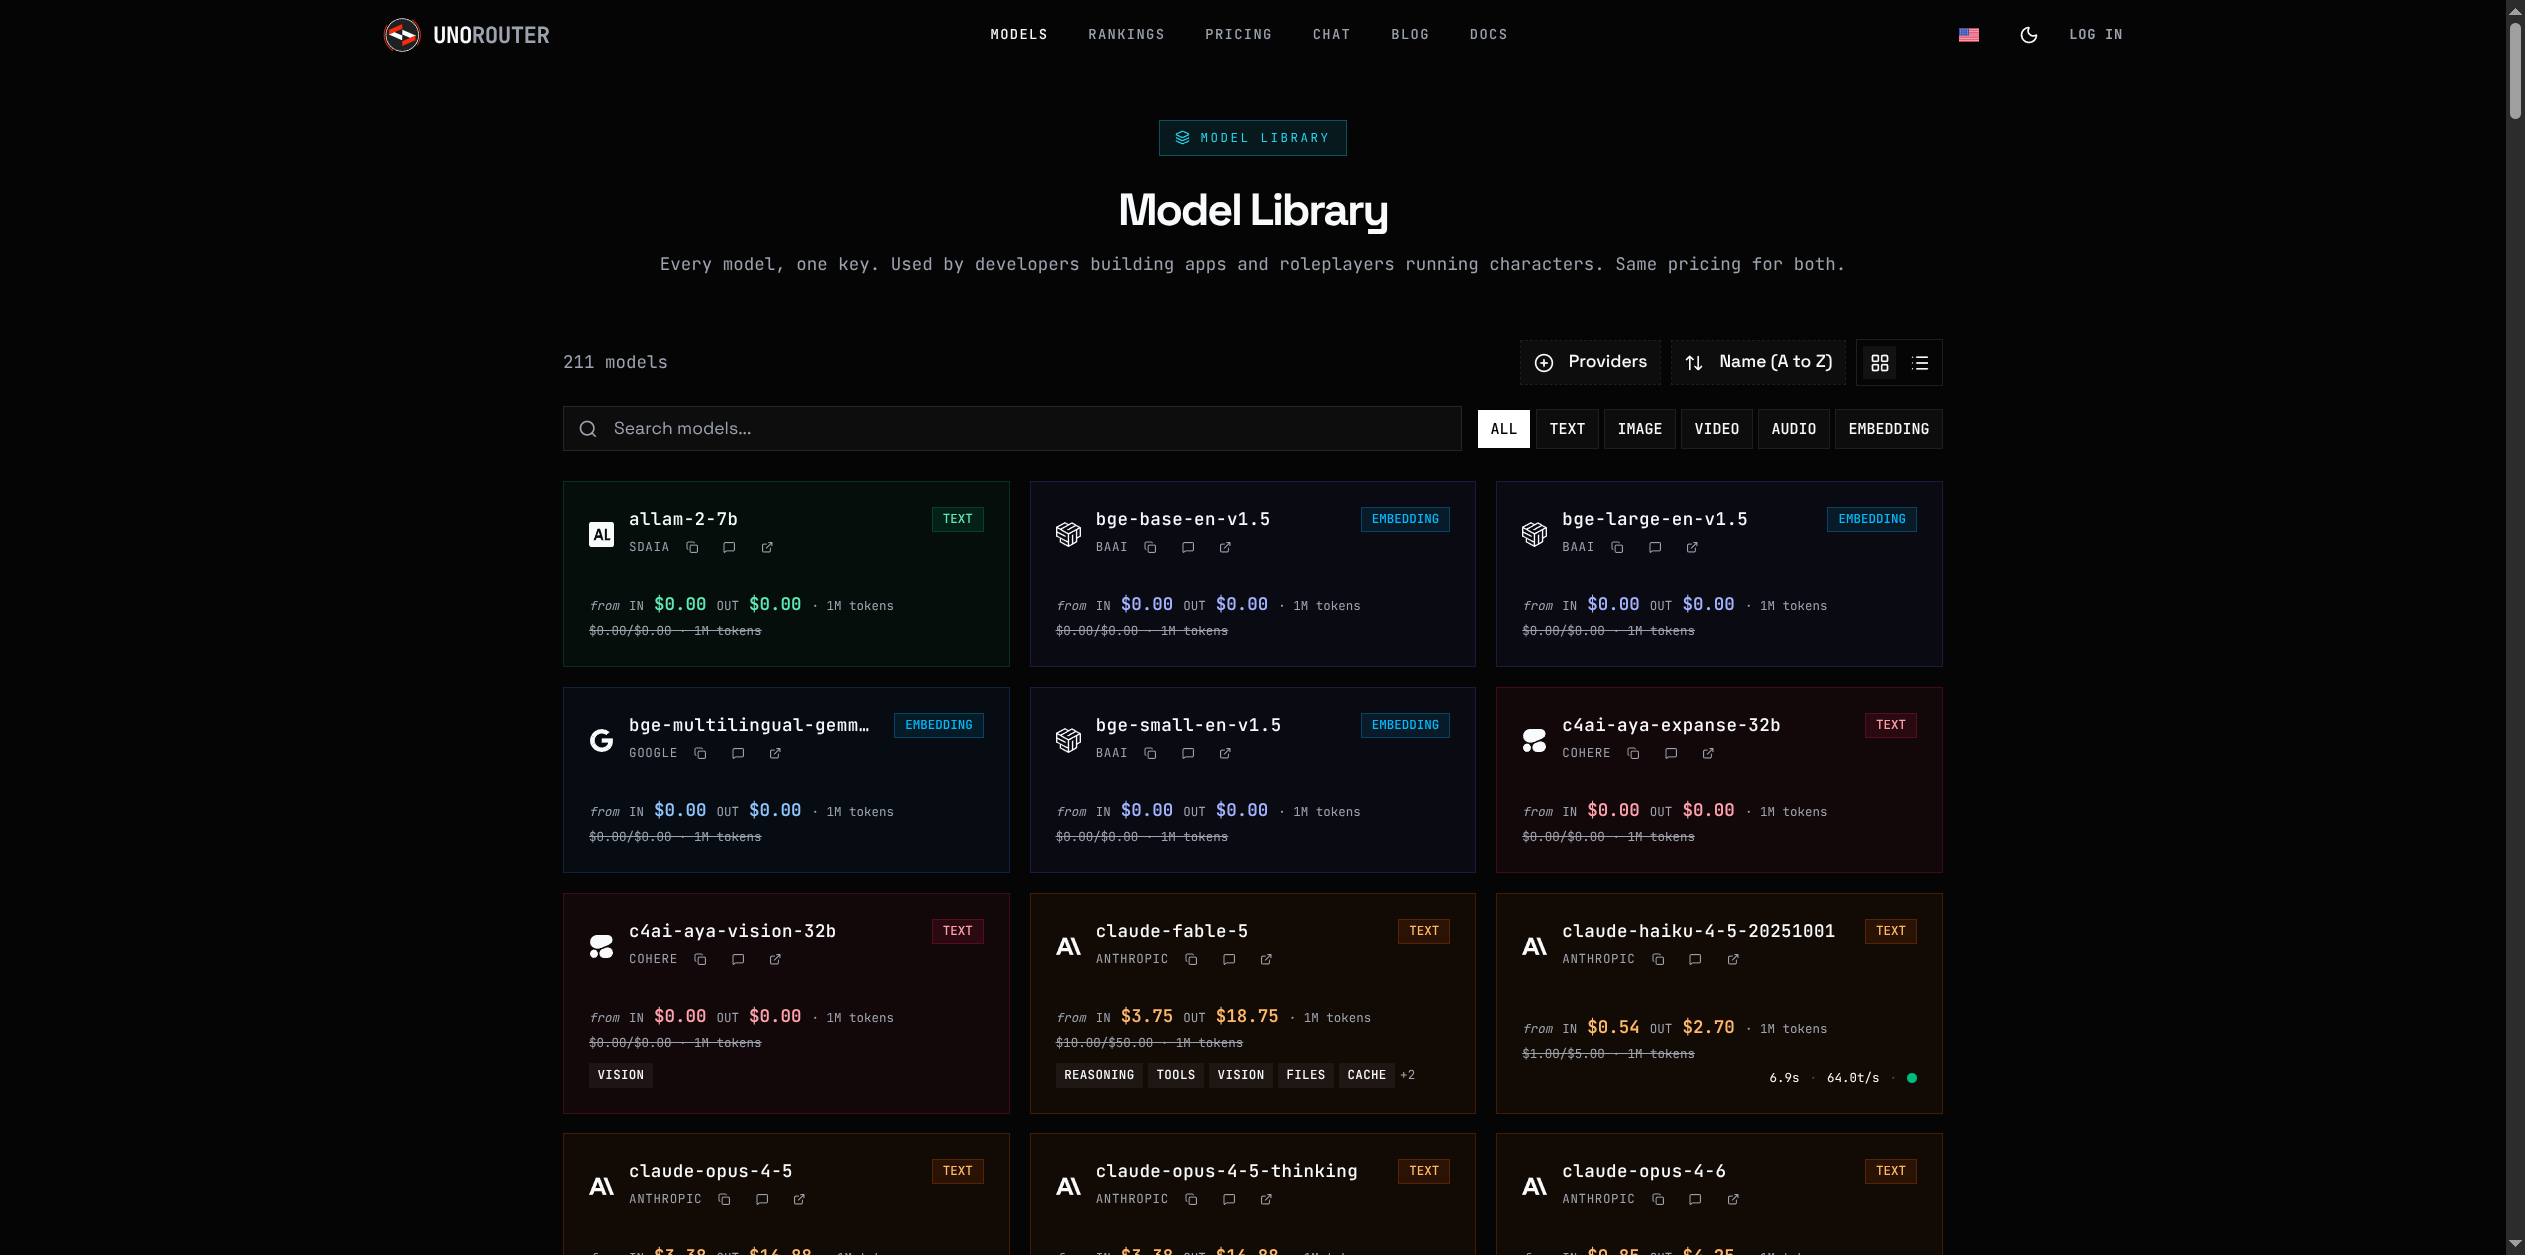Screen dimensions: 2525x1255
Task: Open the Chat nav item
Action: [1331, 35]
